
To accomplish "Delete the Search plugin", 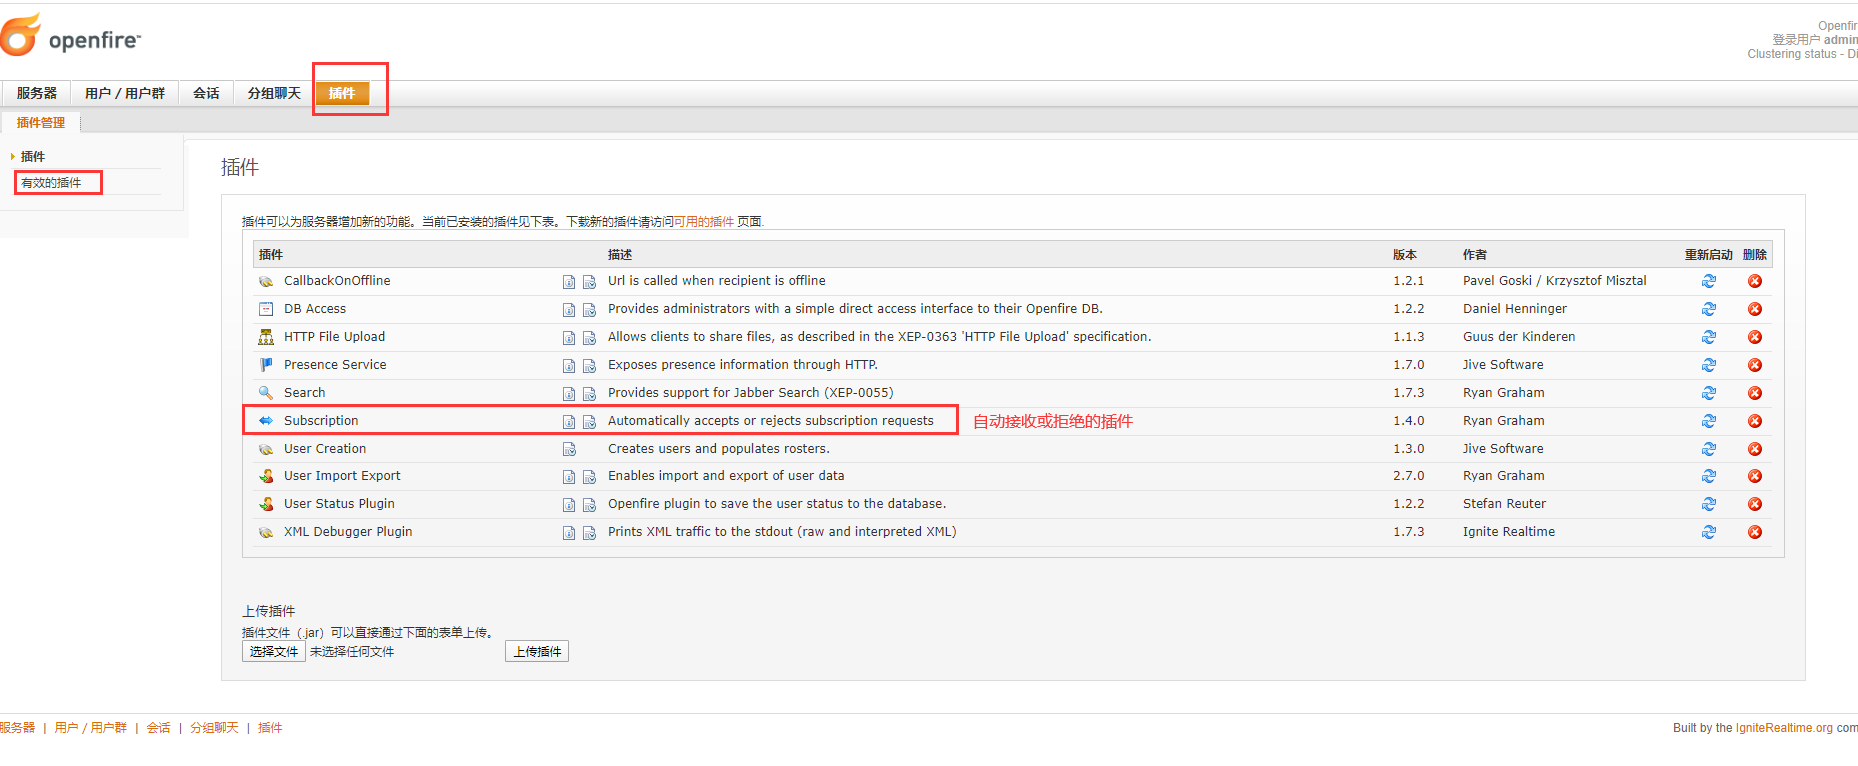I will pos(1754,393).
